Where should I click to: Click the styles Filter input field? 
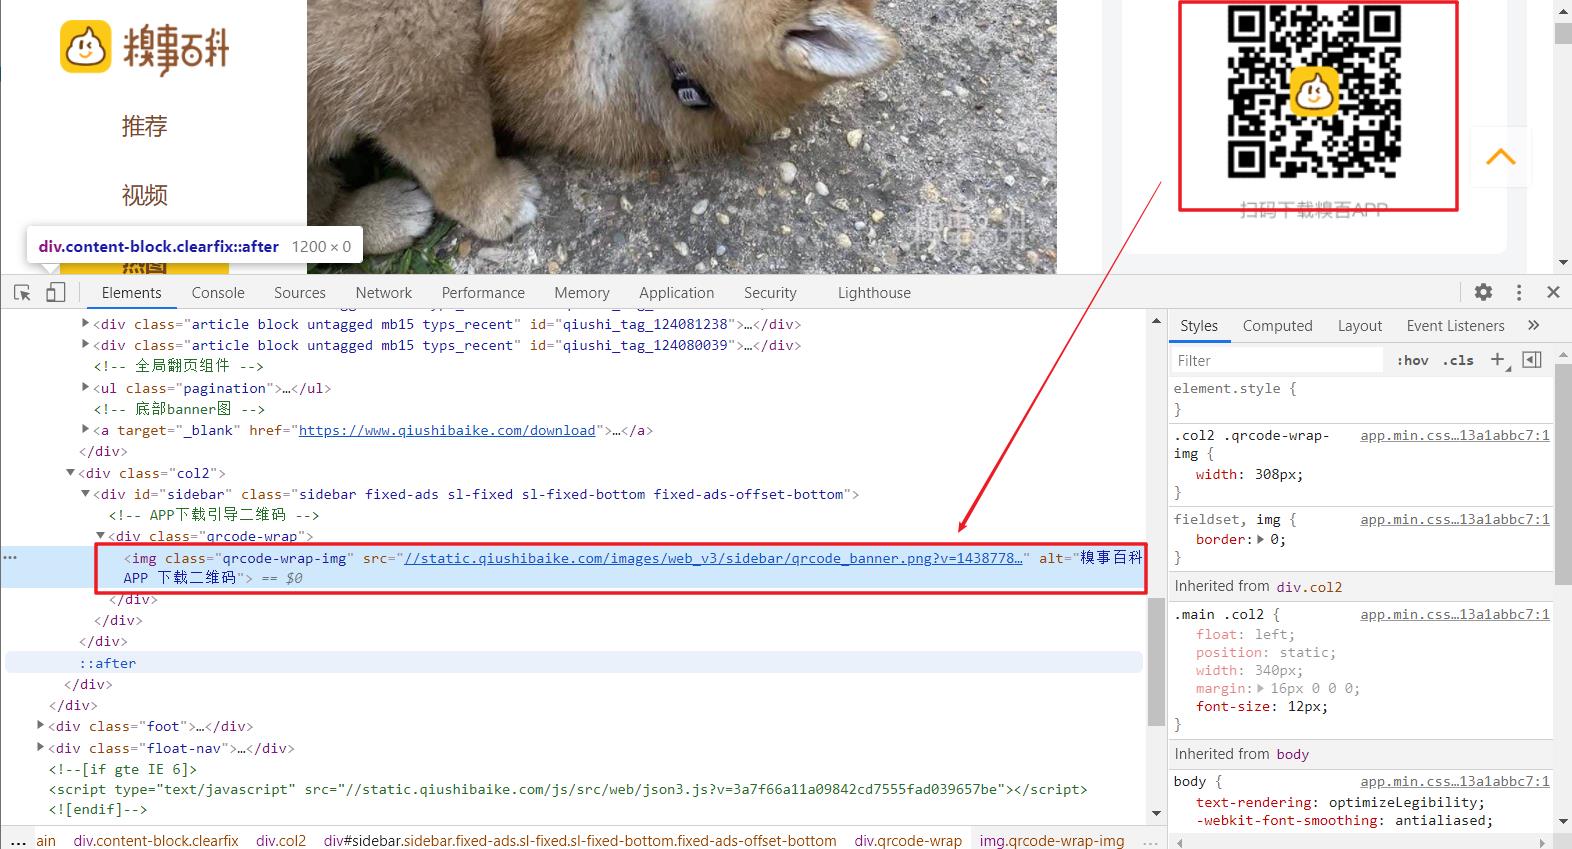[x=1277, y=360]
